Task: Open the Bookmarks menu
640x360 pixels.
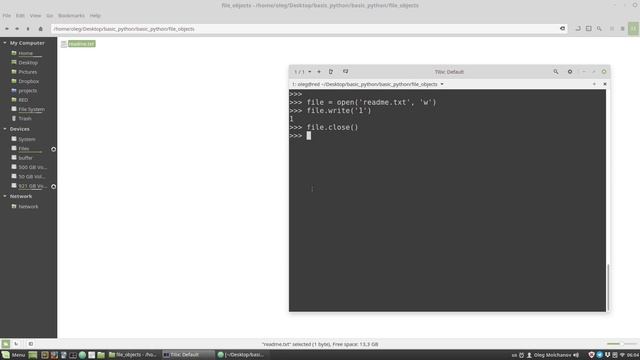Action: click(x=71, y=16)
